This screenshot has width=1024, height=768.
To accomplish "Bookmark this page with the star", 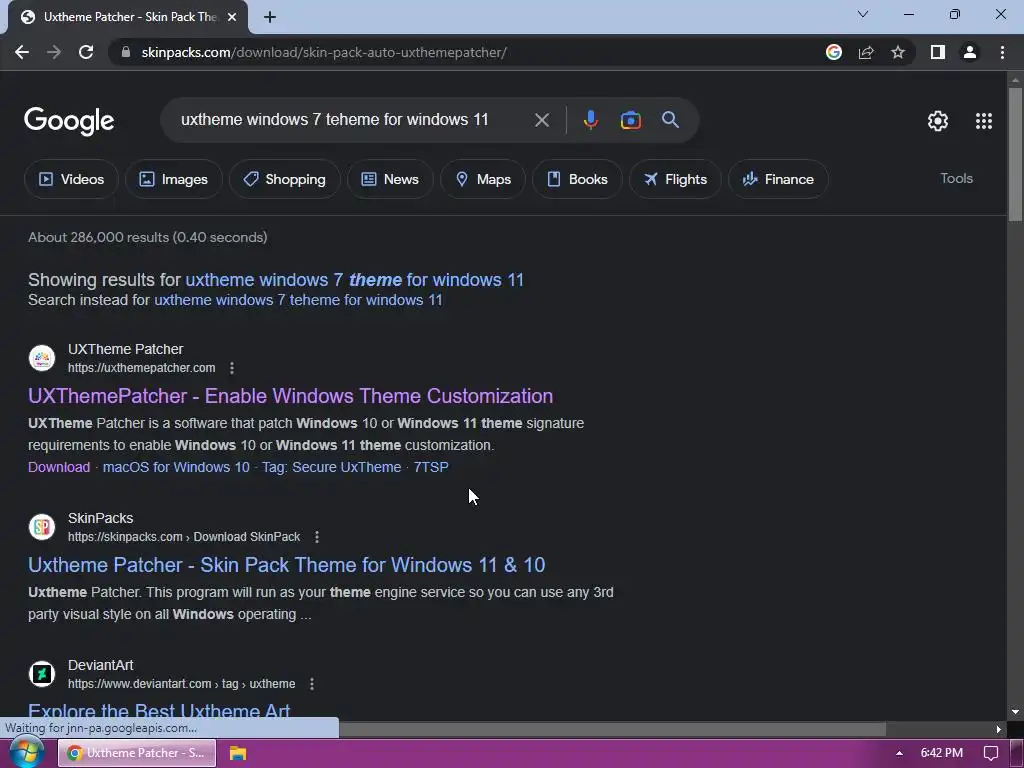I will 898,52.
